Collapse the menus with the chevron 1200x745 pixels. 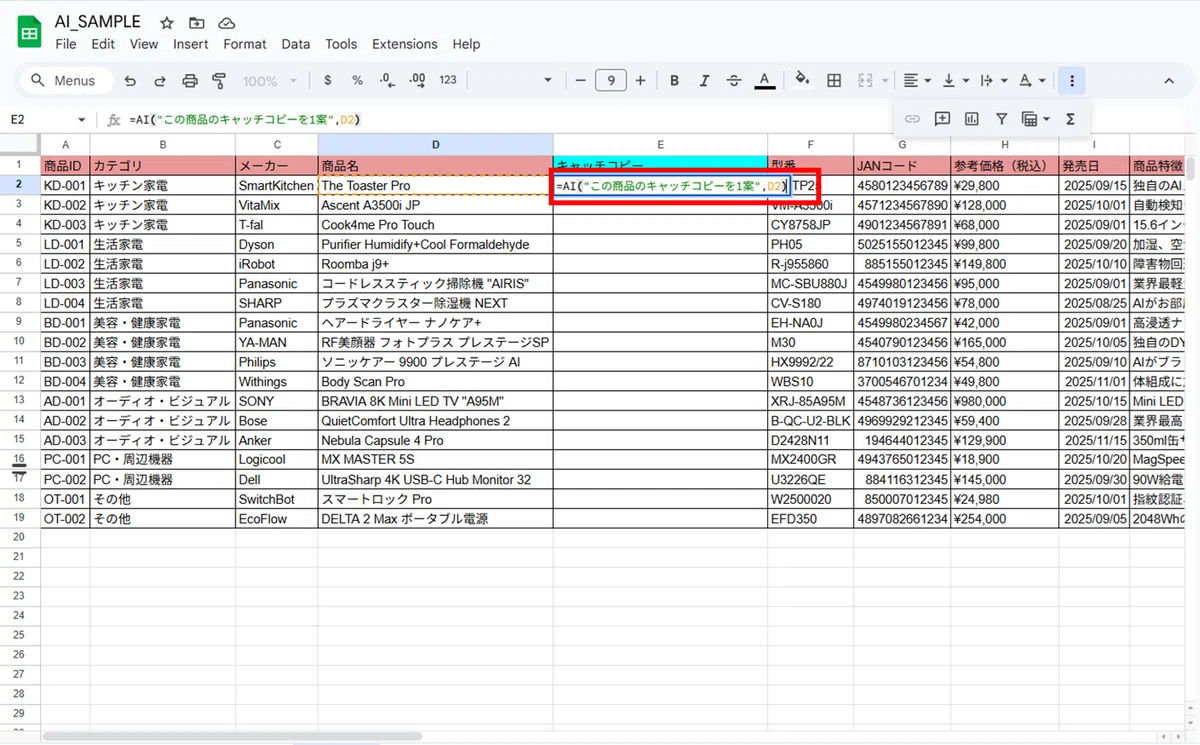pyautogui.click(x=1169, y=81)
